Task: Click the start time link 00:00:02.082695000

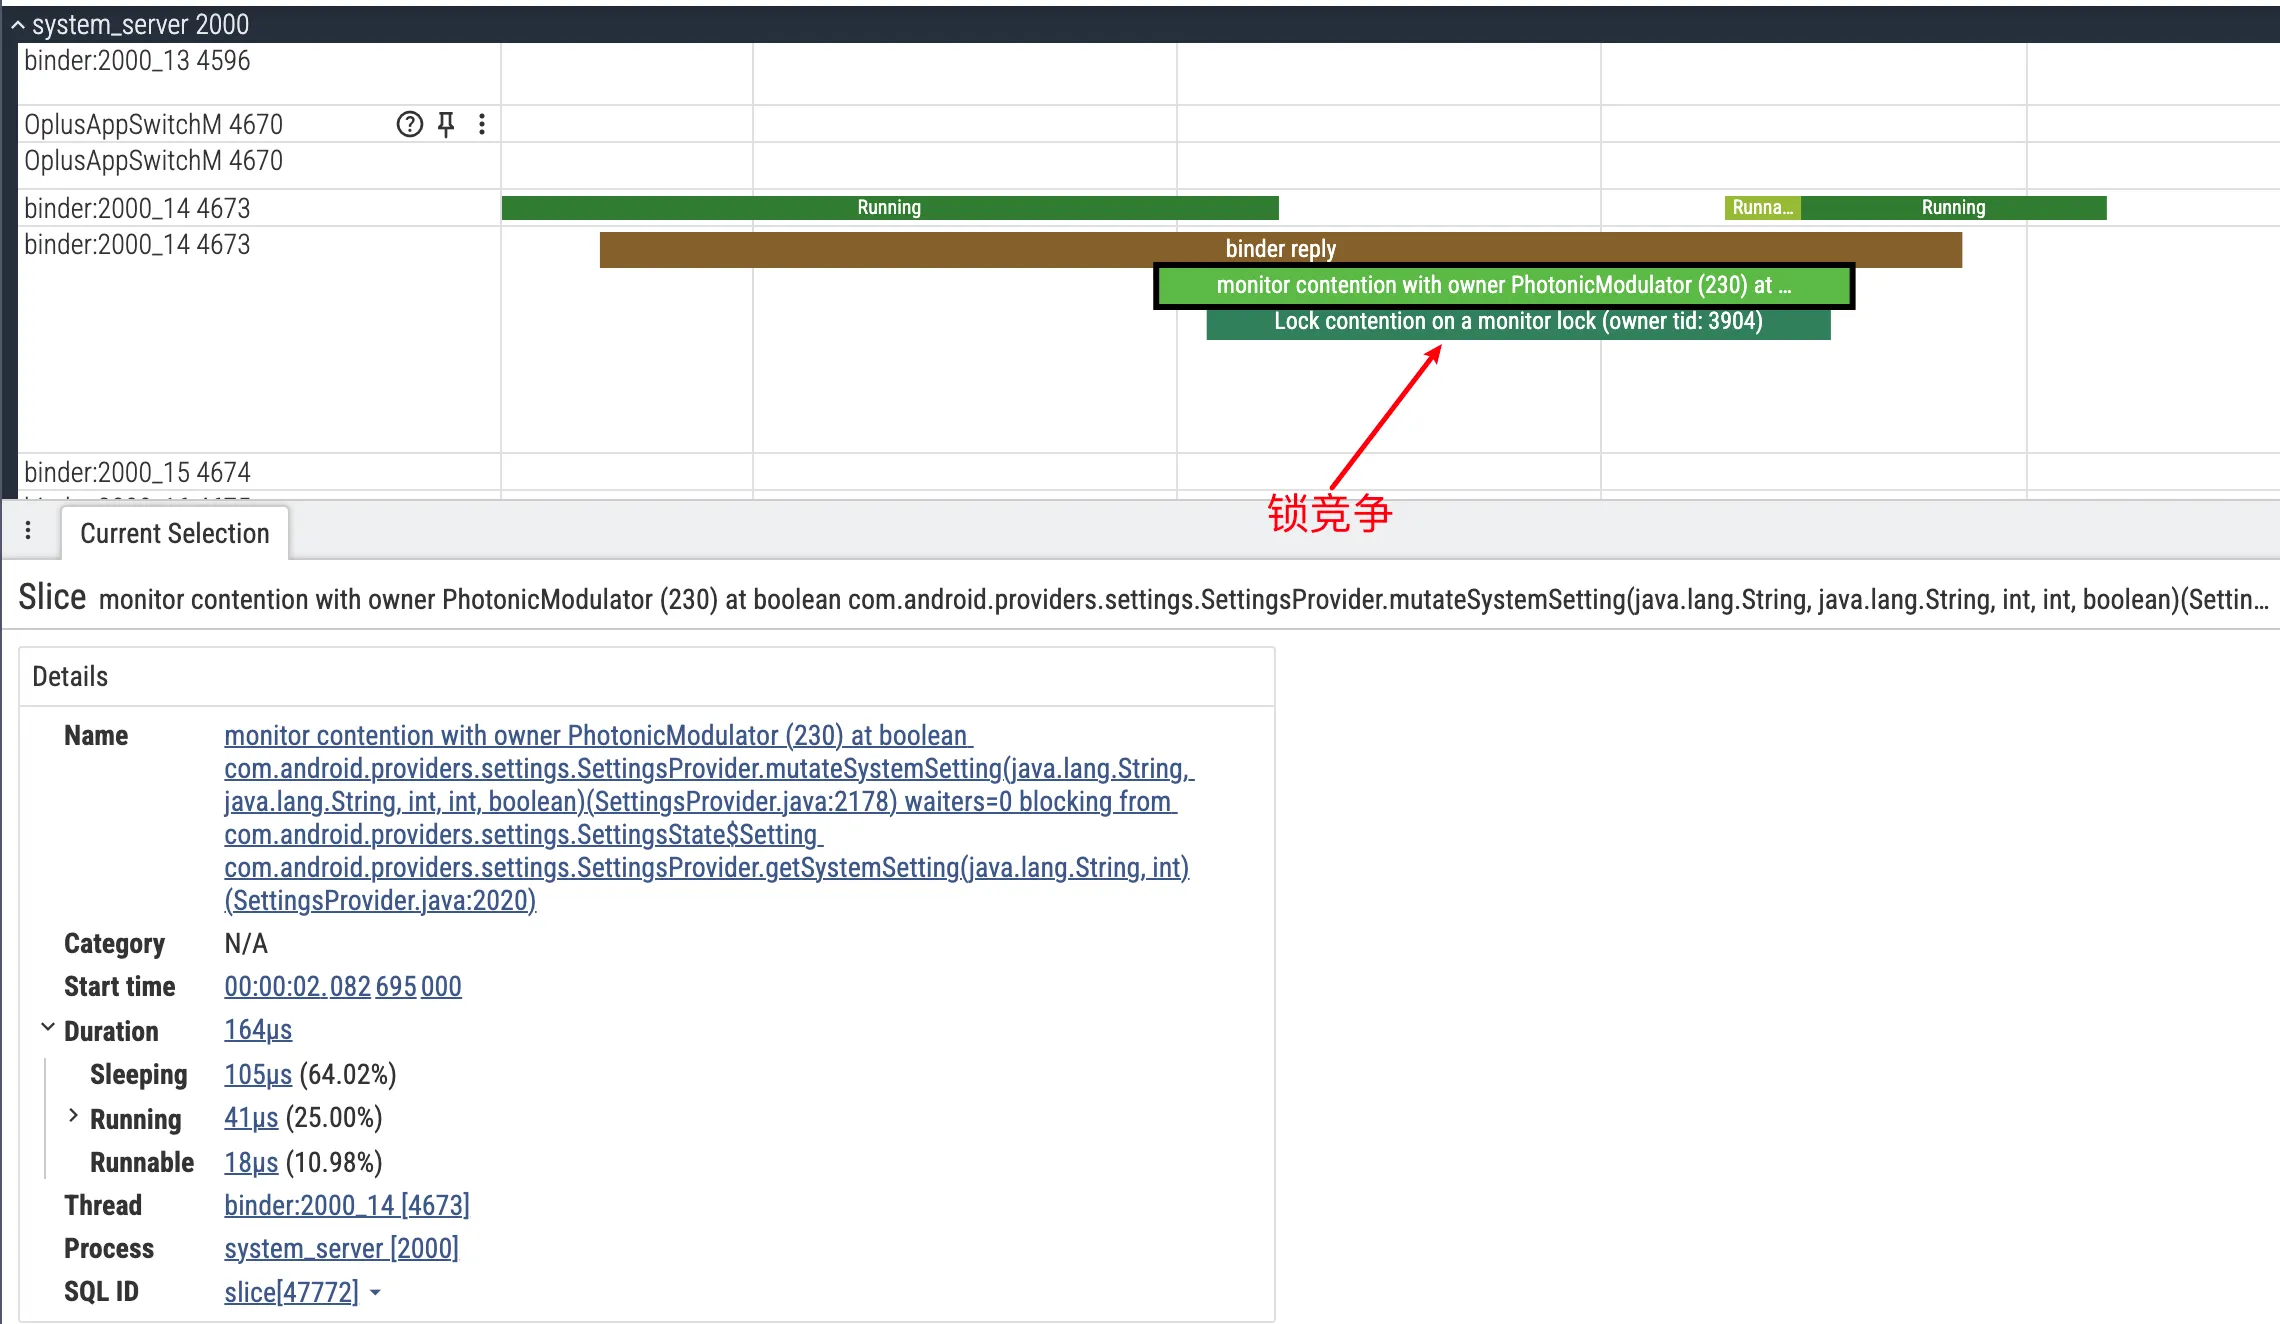Action: (x=342, y=987)
